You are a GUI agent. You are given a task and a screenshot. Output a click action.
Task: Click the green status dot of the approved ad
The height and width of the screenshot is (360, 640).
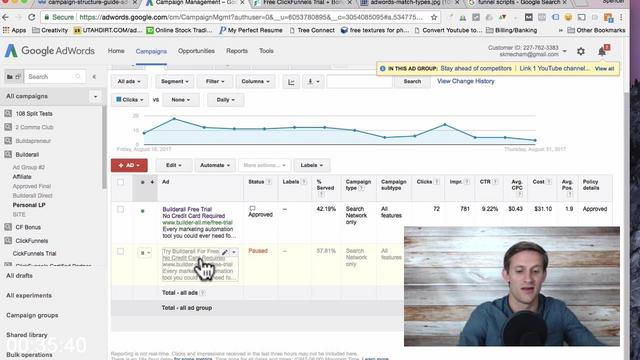(142, 211)
